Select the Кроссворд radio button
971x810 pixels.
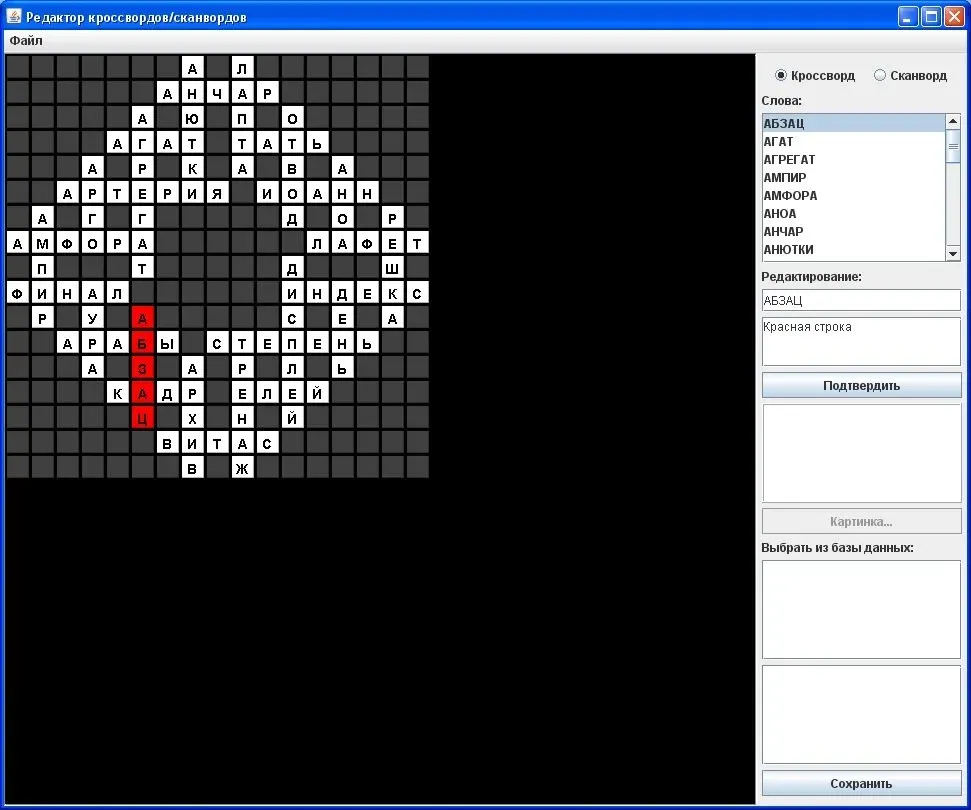coord(782,76)
